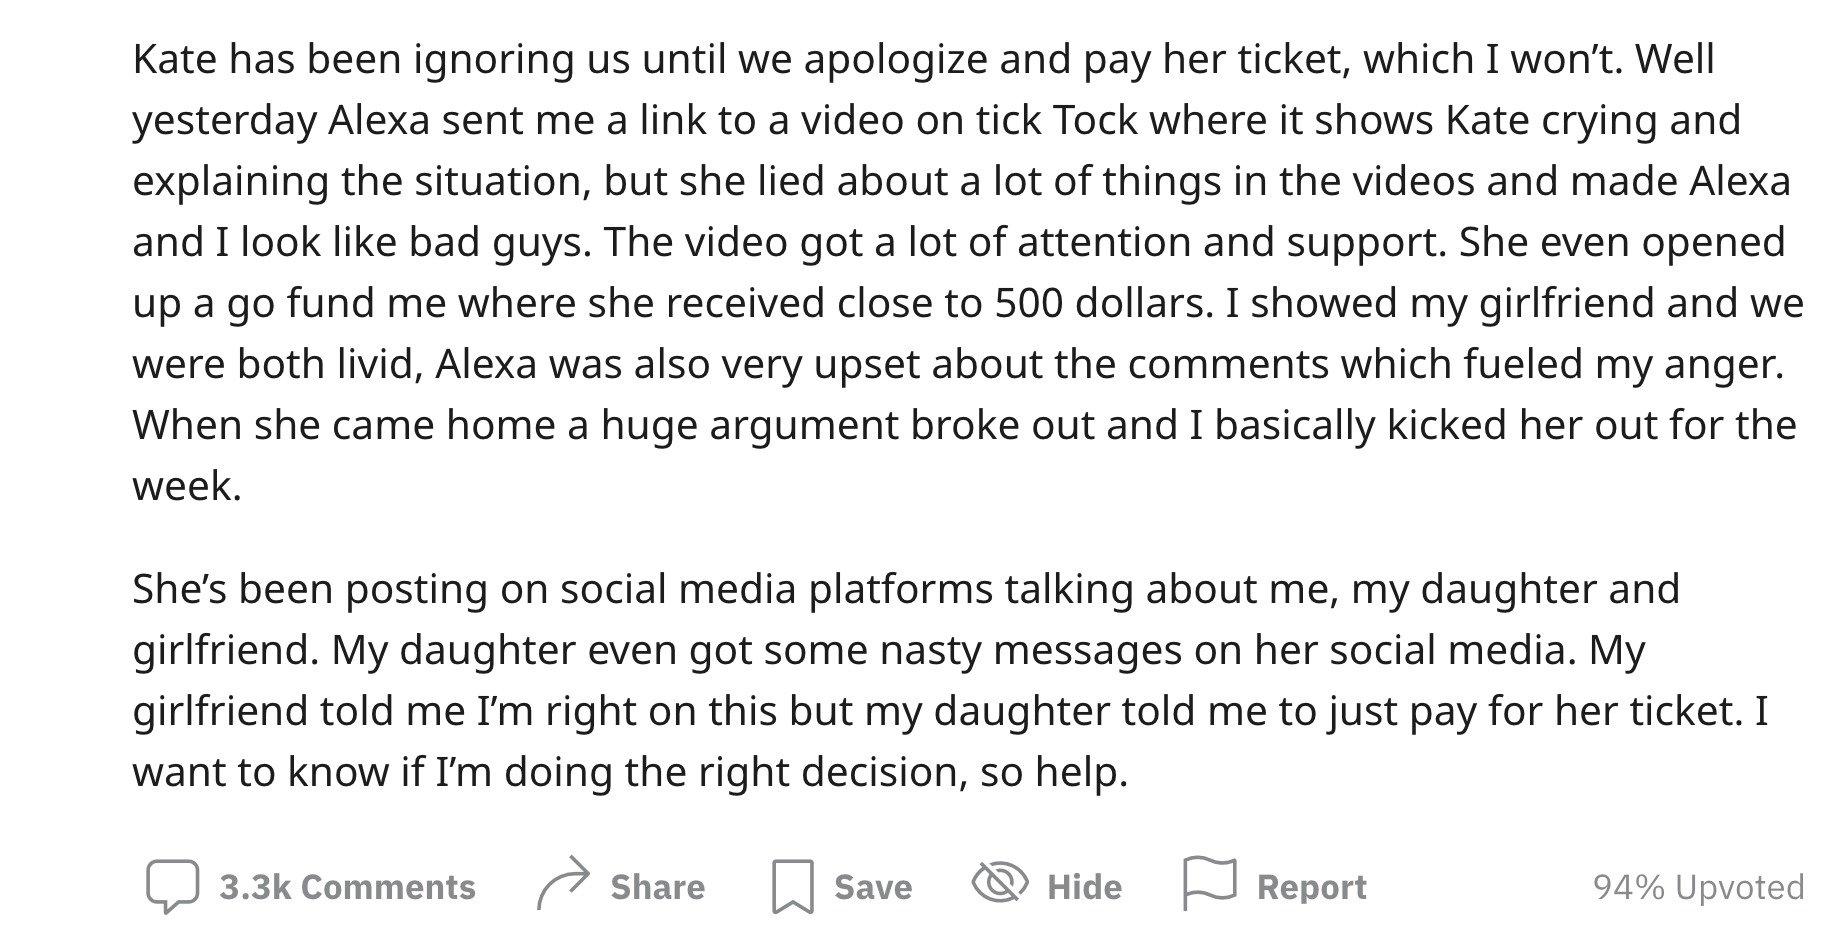Select the Hide text label

(1084, 887)
